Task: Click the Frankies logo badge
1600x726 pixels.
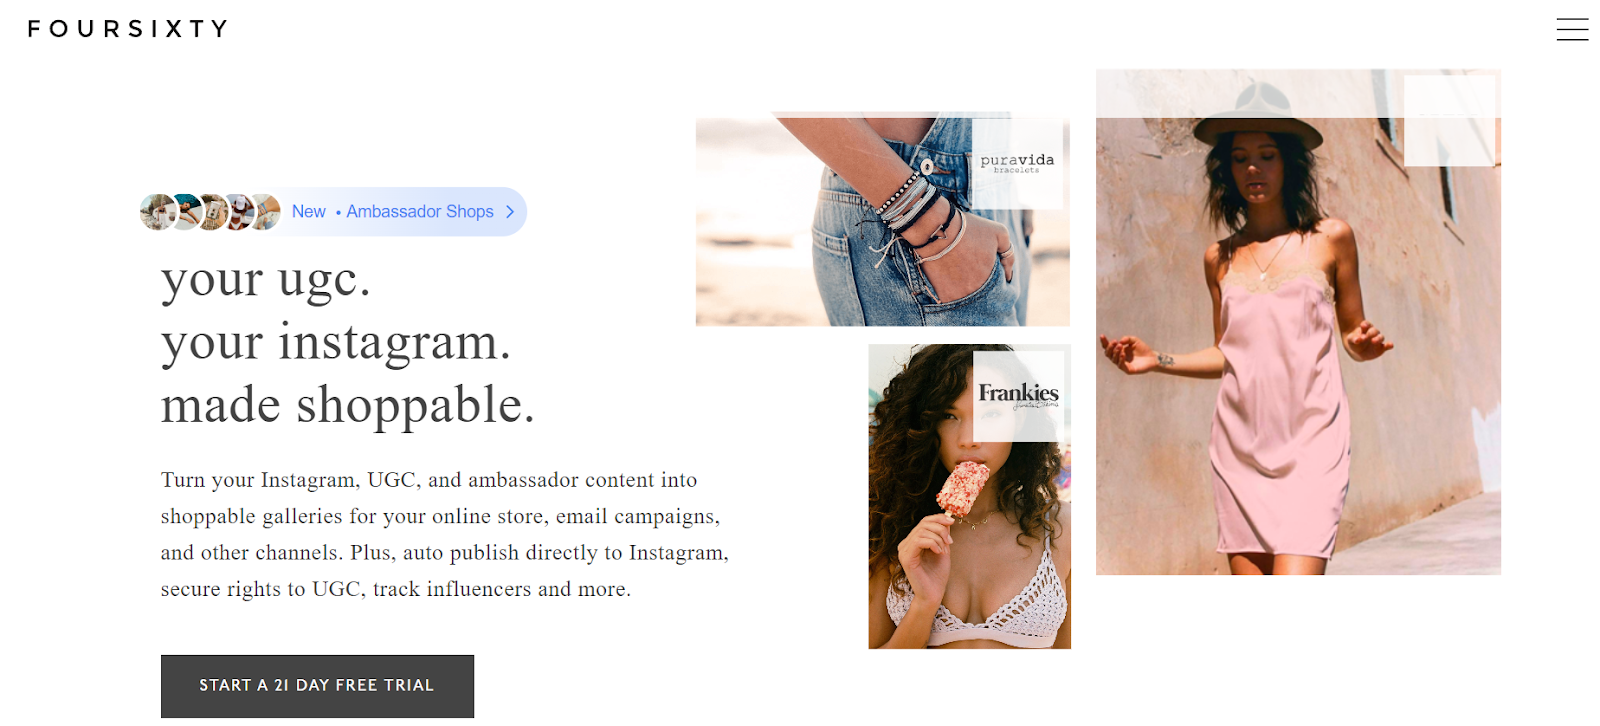Action: [1018, 396]
